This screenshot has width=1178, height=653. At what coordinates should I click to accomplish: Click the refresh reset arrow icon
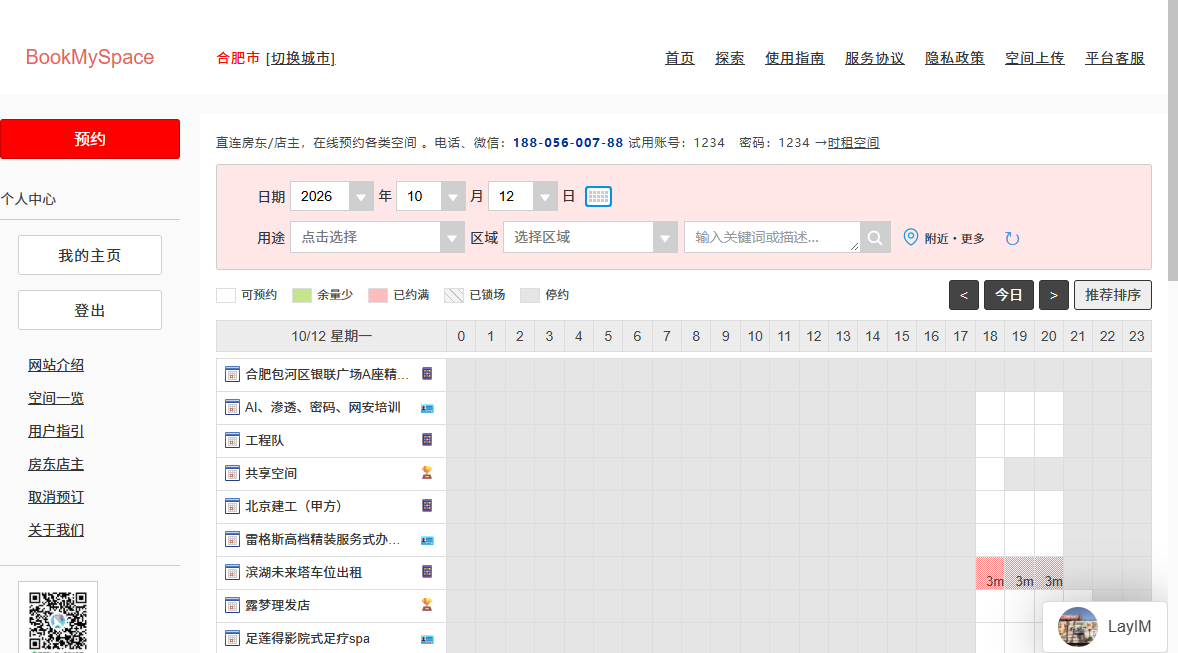point(1012,238)
